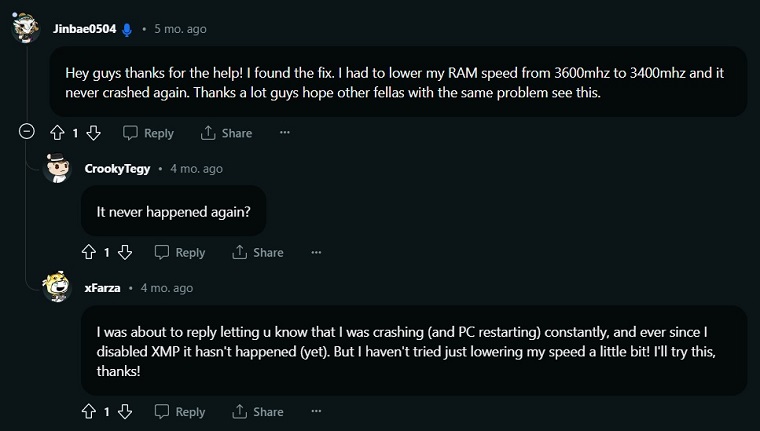Reply to Jinbae0504's comment

click(148, 133)
